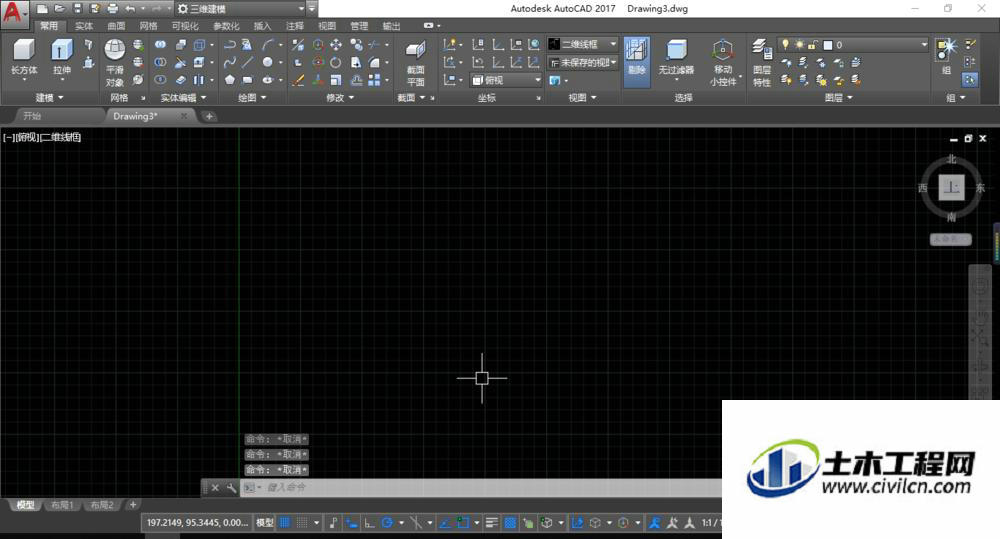Open the 二维线框 visual style dropdown
1000x539 pixels.
[583, 44]
